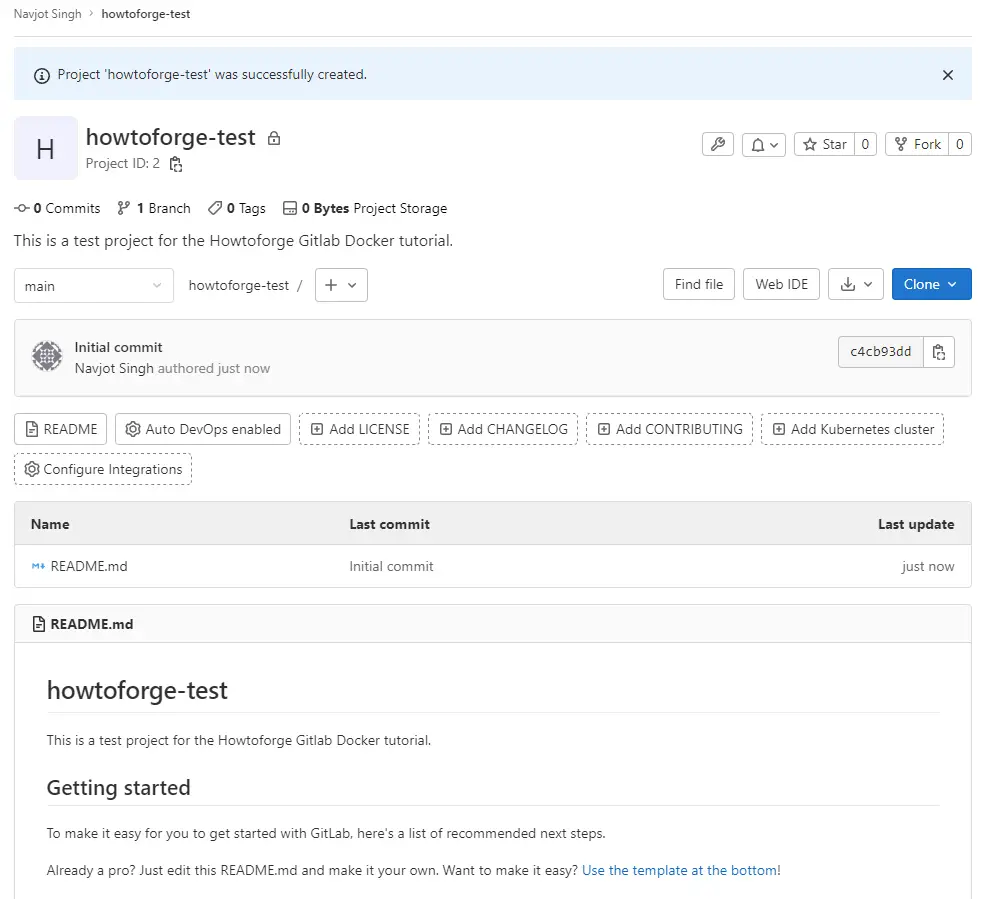Dismiss the project created notification banner
984x899 pixels.
point(948,75)
